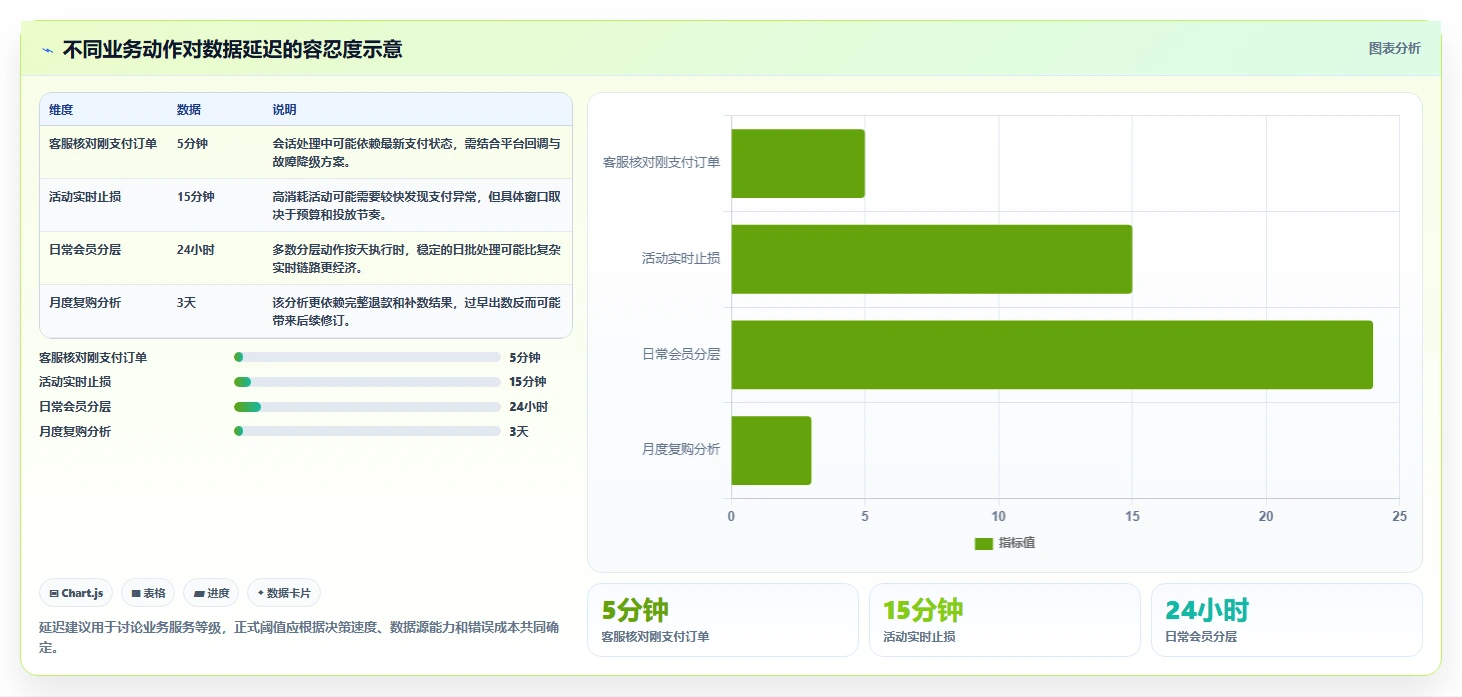Select the 数据卡片 tag chip
The image size is (1462, 697).
(x=284, y=593)
